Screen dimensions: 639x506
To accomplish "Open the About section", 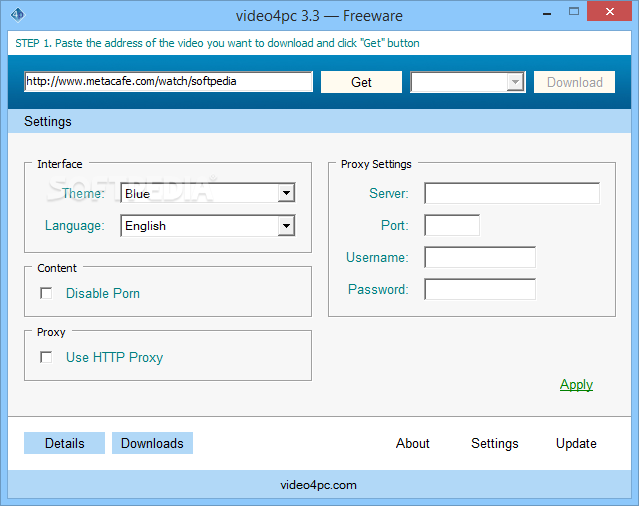I will (x=412, y=443).
